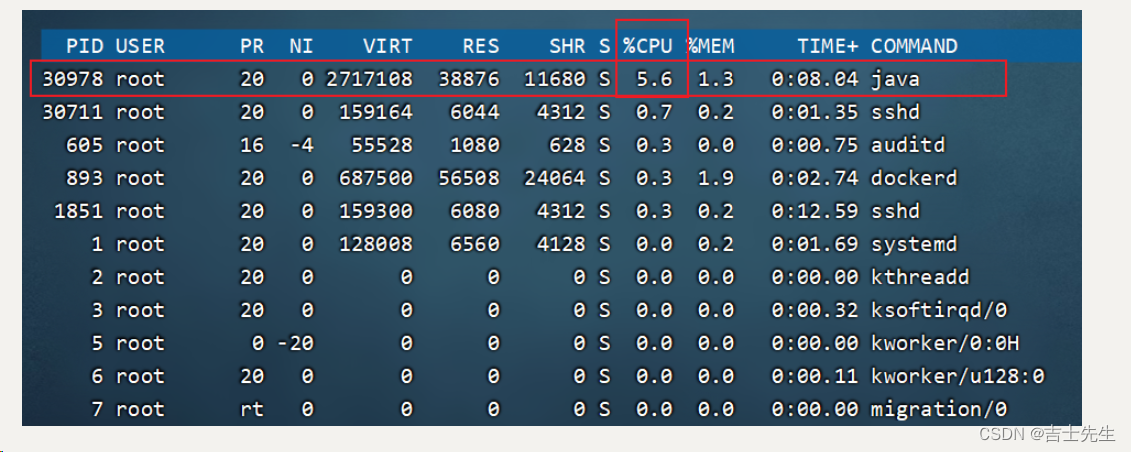Click the RES value 6044
Screen dimensions: 1131x452
pyautogui.click(x=475, y=112)
